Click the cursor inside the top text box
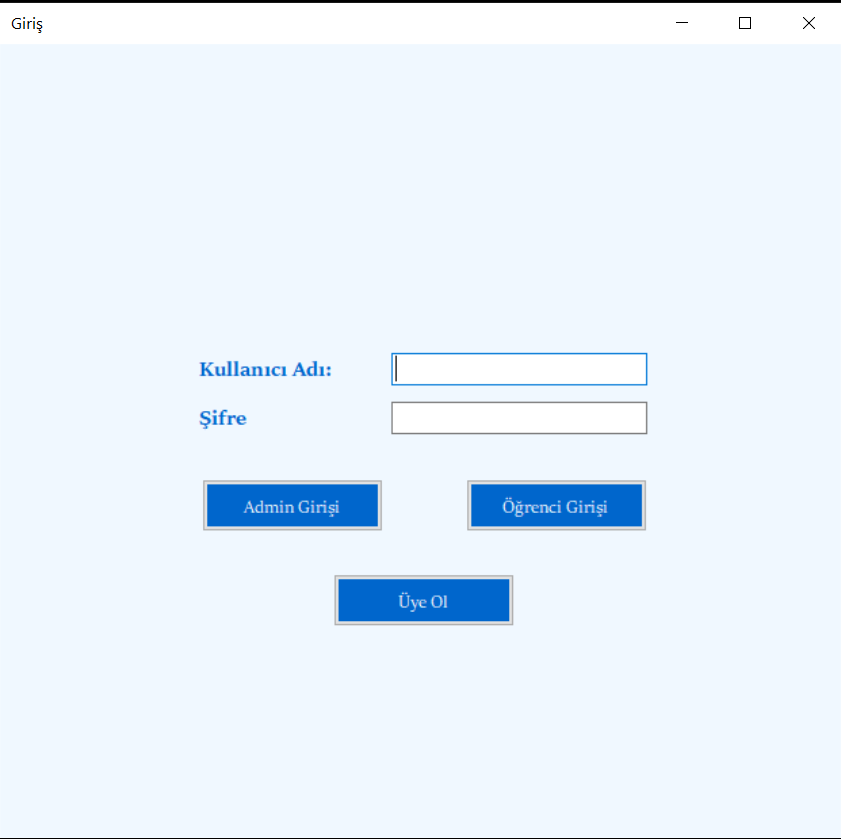This screenshot has width=841, height=839. [x=398, y=368]
